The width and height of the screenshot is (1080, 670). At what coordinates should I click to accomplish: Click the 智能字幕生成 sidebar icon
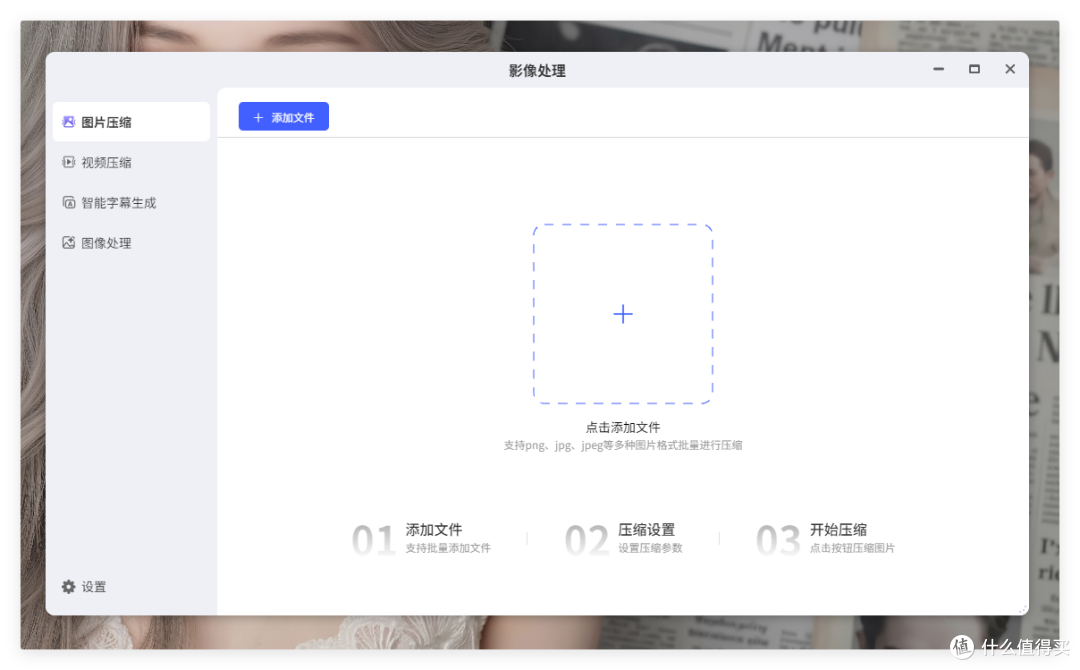click(68, 202)
